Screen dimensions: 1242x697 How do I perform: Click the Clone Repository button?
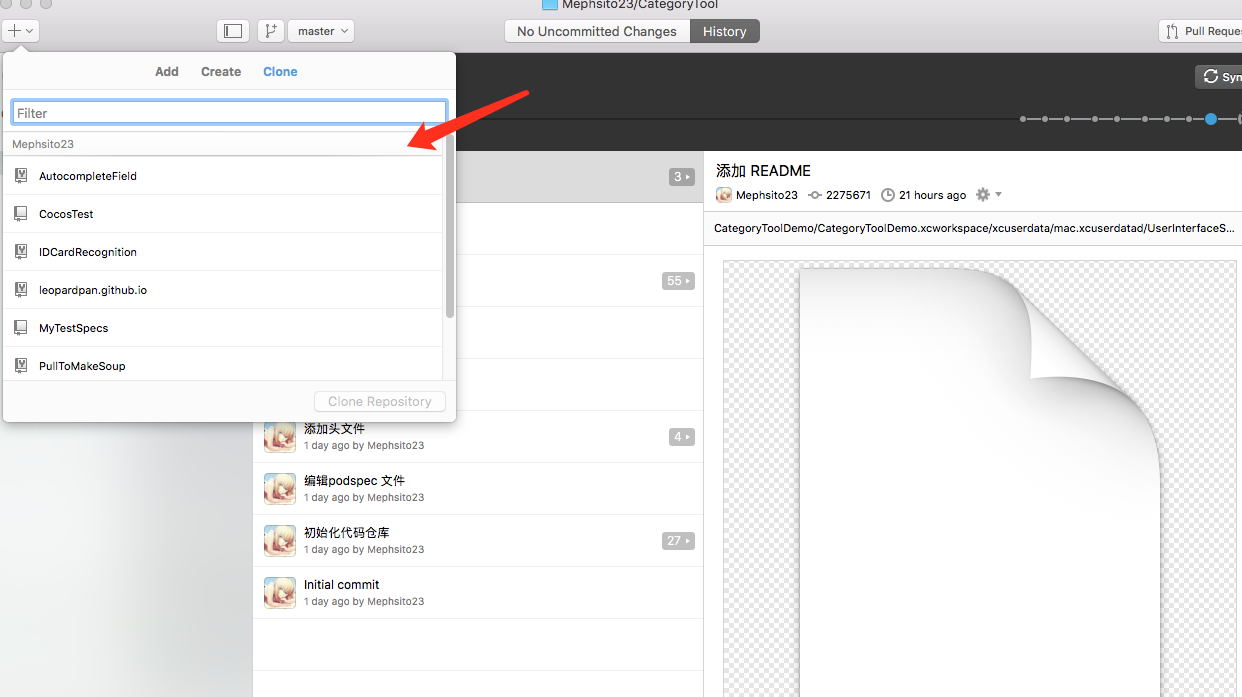380,402
